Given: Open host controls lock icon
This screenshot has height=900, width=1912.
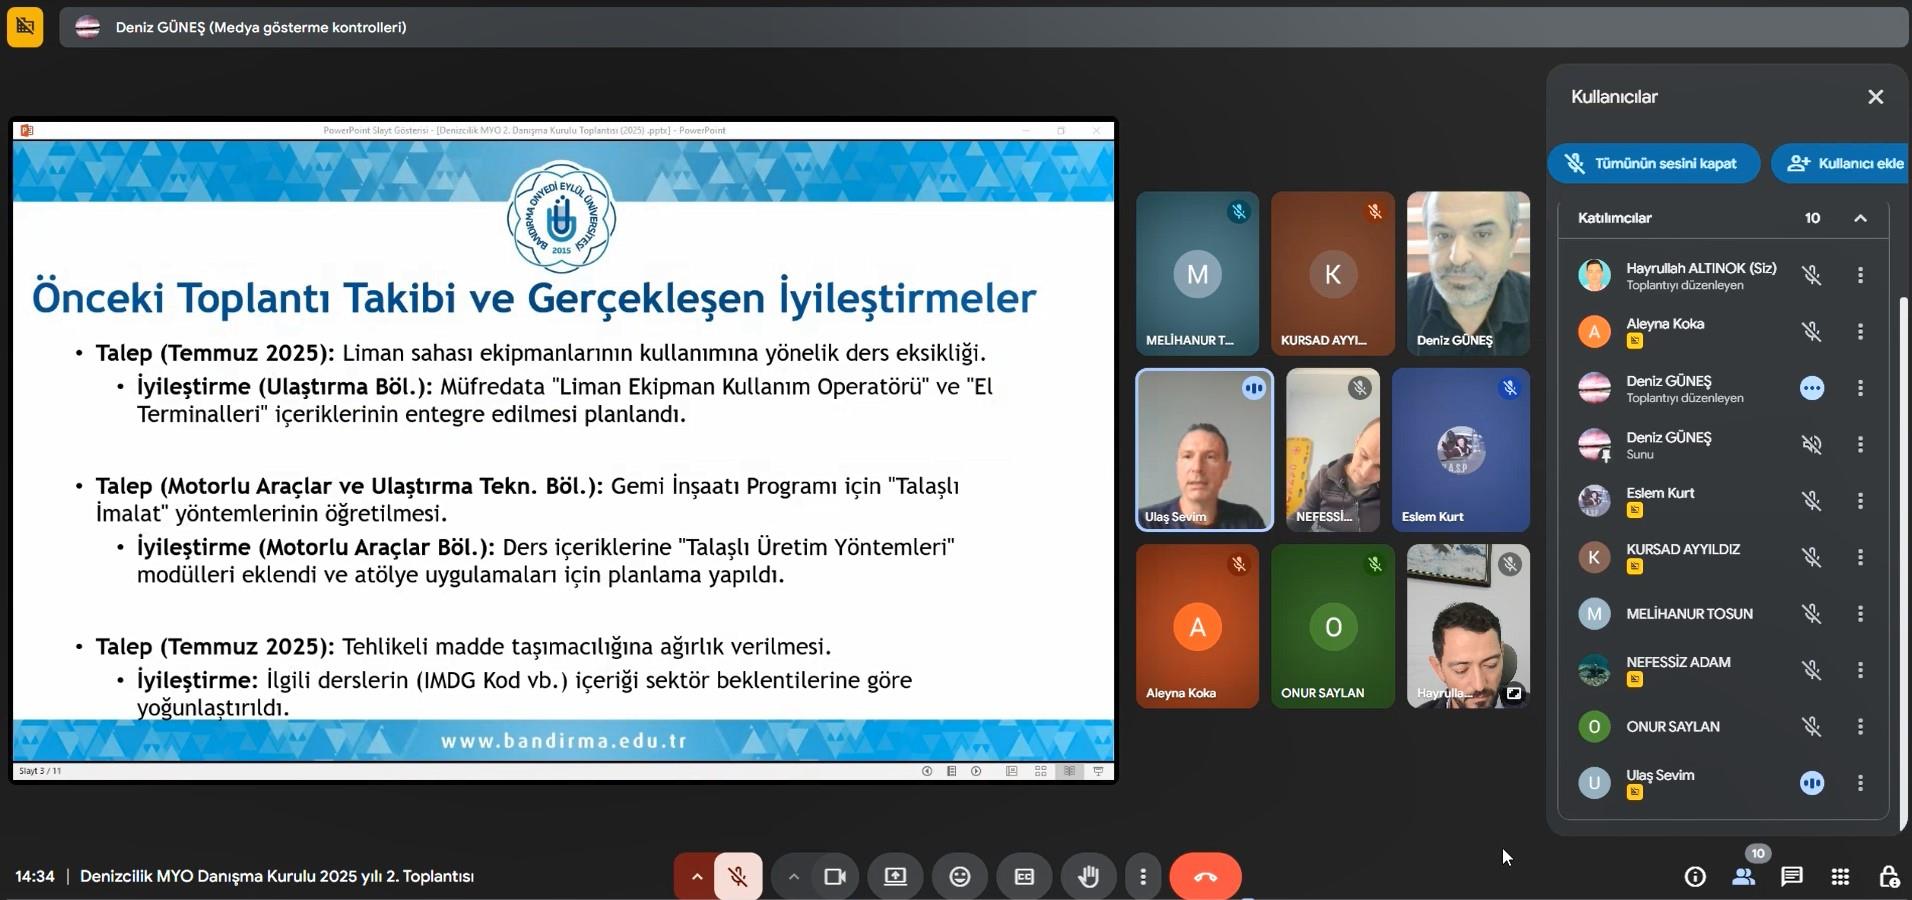Looking at the screenshot, I should coord(1888,877).
